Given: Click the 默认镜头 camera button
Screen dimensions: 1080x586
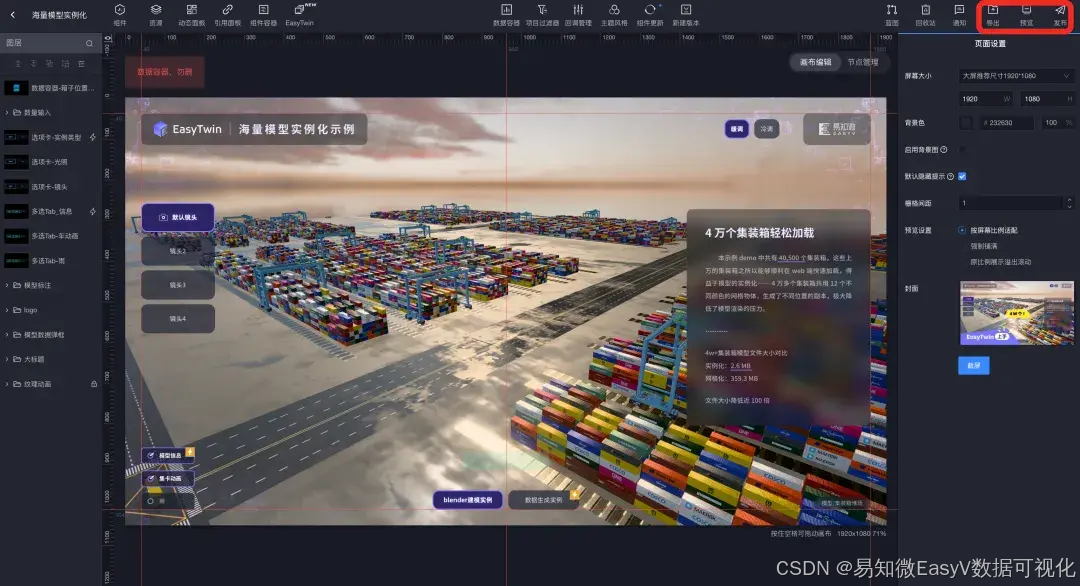Looking at the screenshot, I should click(178, 217).
